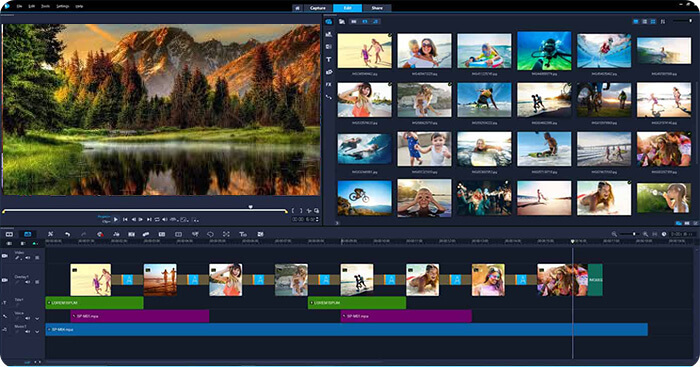Screen dimensions: 700x367
Task: Expand the Music1 track options
Action: (x=37, y=332)
